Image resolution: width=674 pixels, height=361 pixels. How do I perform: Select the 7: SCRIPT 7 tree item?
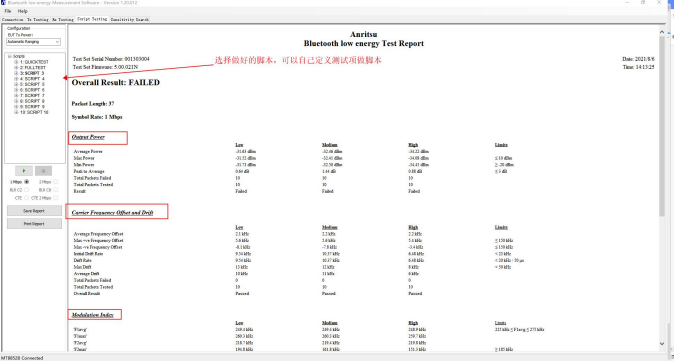(32, 95)
